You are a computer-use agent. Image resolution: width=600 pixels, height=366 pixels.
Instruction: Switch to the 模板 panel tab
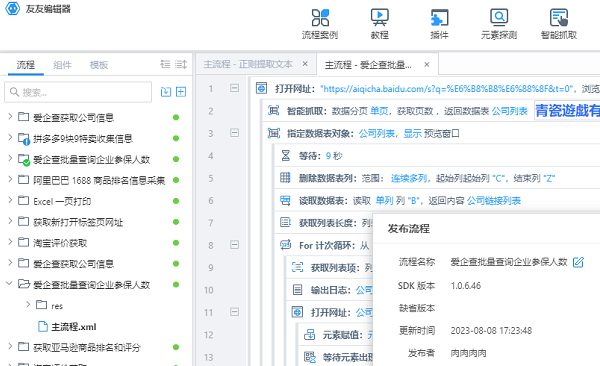pos(99,65)
